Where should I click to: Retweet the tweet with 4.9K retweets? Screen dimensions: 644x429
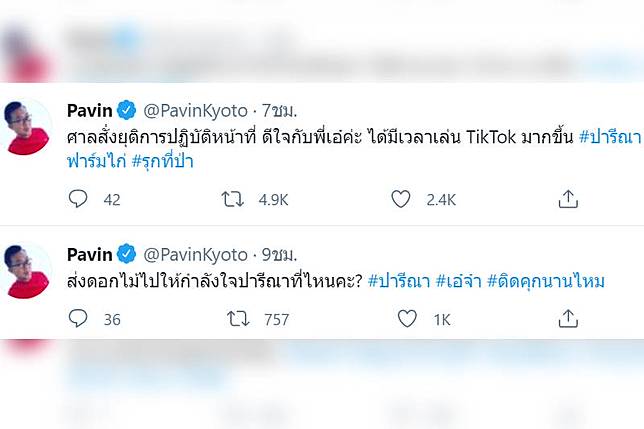pyautogui.click(x=232, y=199)
